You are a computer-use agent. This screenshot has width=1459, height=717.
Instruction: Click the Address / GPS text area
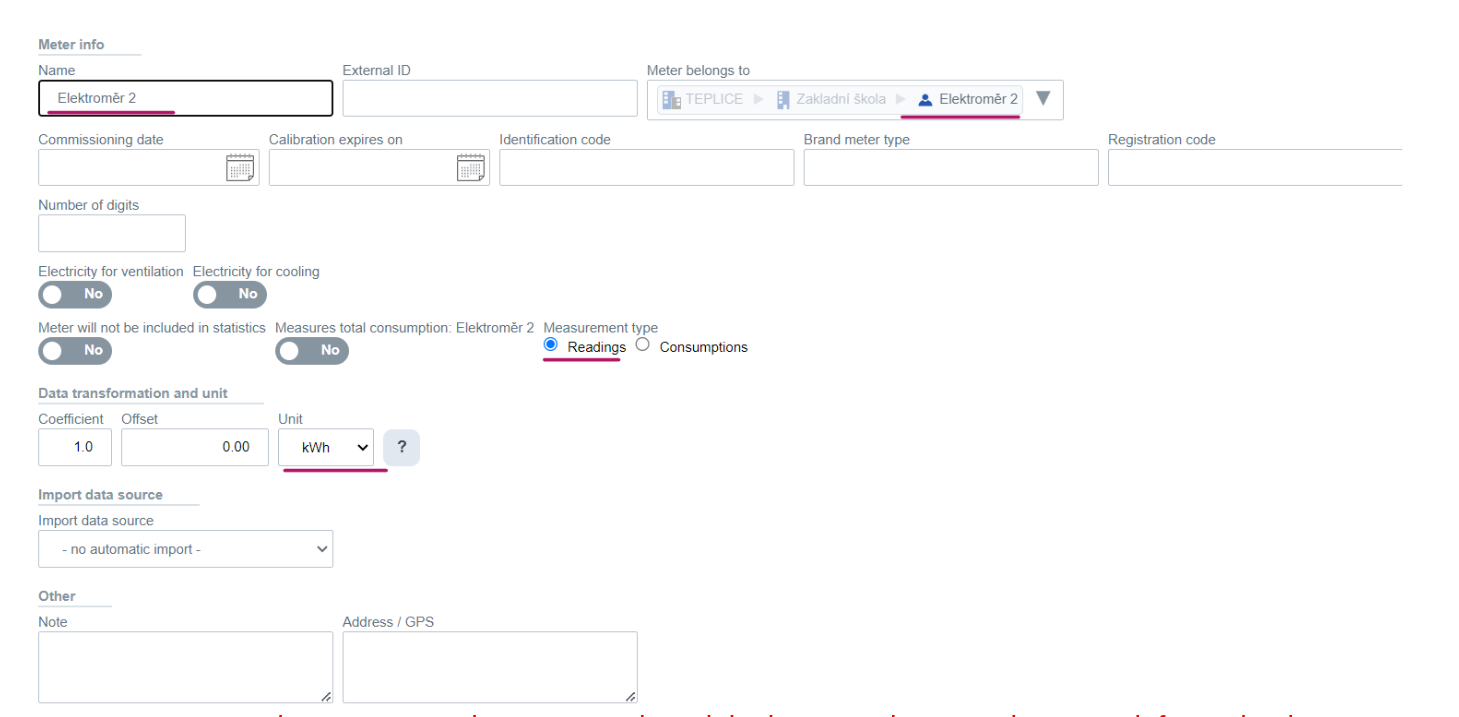coord(489,666)
